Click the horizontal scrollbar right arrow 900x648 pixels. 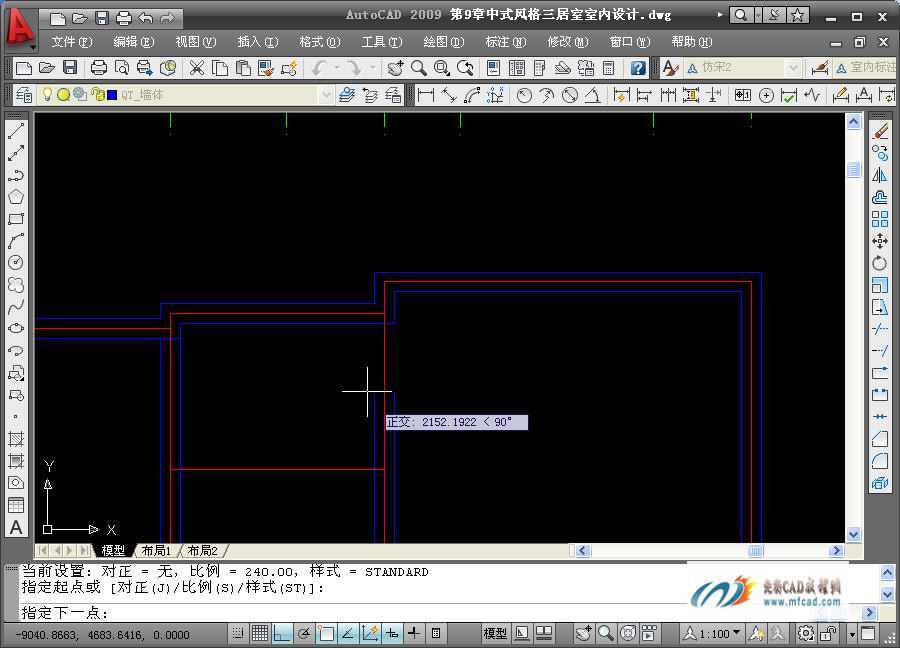pyautogui.click(x=836, y=550)
